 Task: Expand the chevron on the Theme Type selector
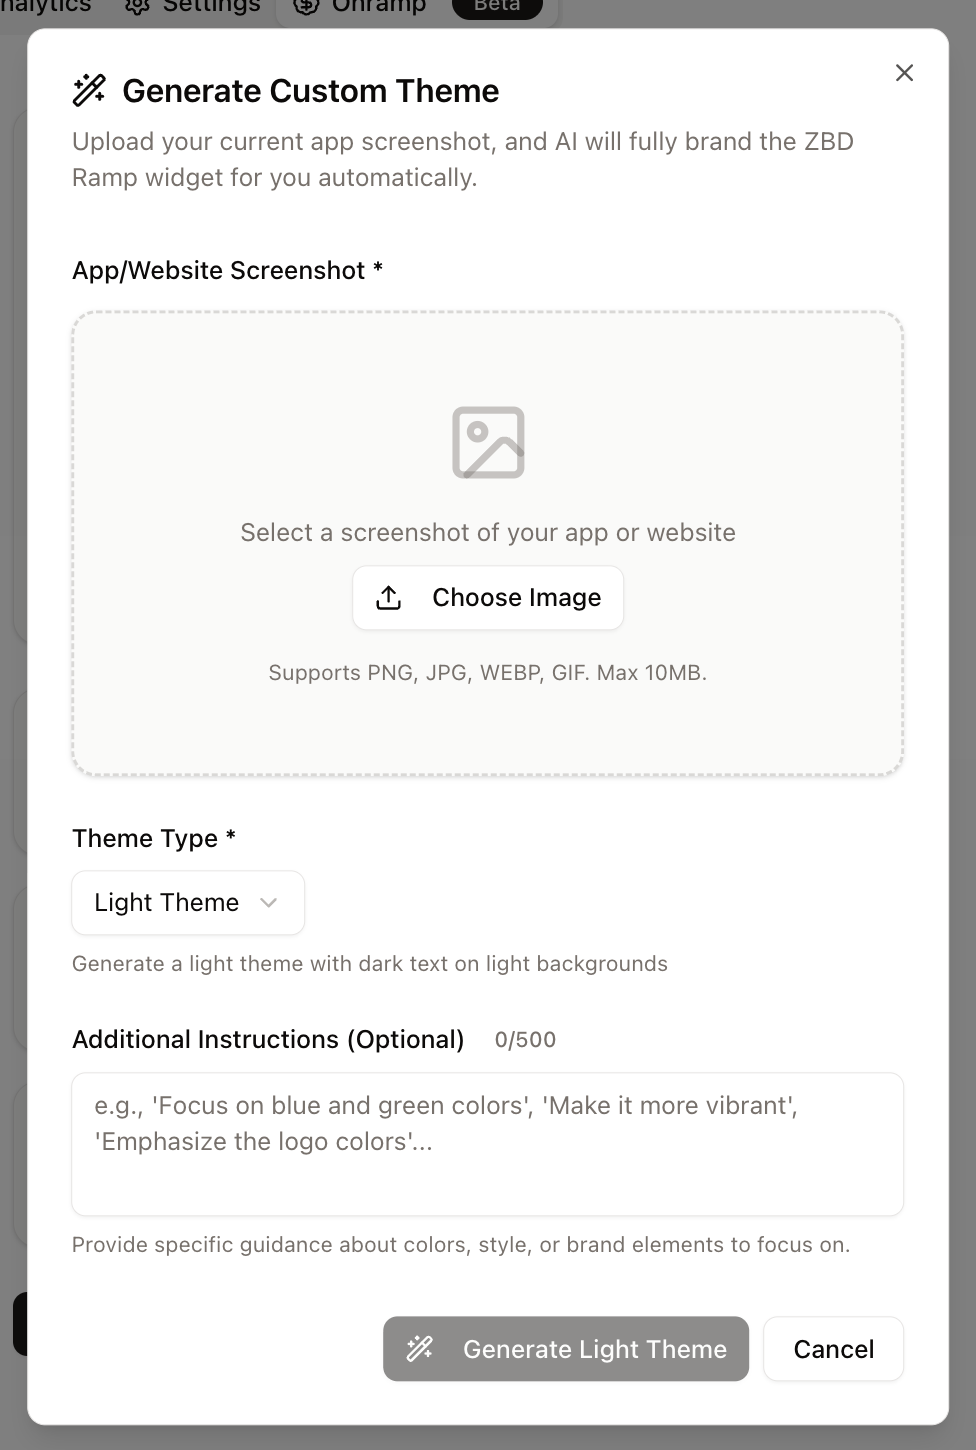click(x=268, y=902)
